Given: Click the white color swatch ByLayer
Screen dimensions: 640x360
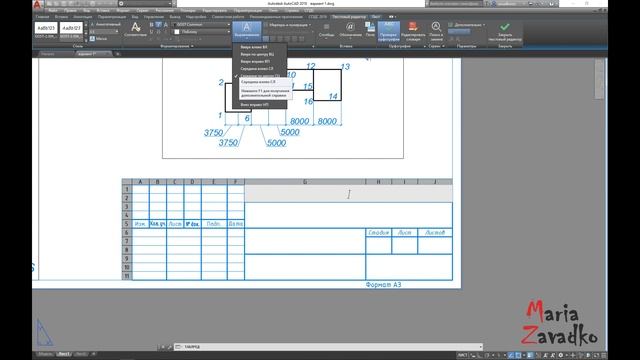Looking at the screenshot, I should tap(177, 32).
